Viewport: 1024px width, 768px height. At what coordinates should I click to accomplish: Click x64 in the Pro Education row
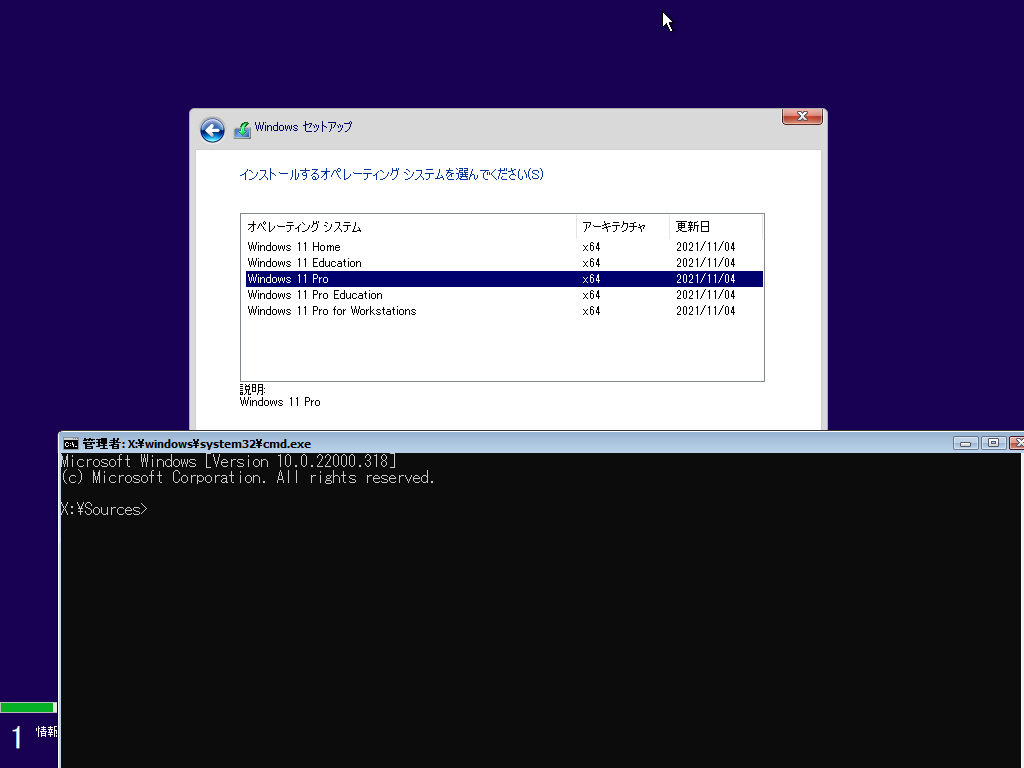pyautogui.click(x=591, y=295)
